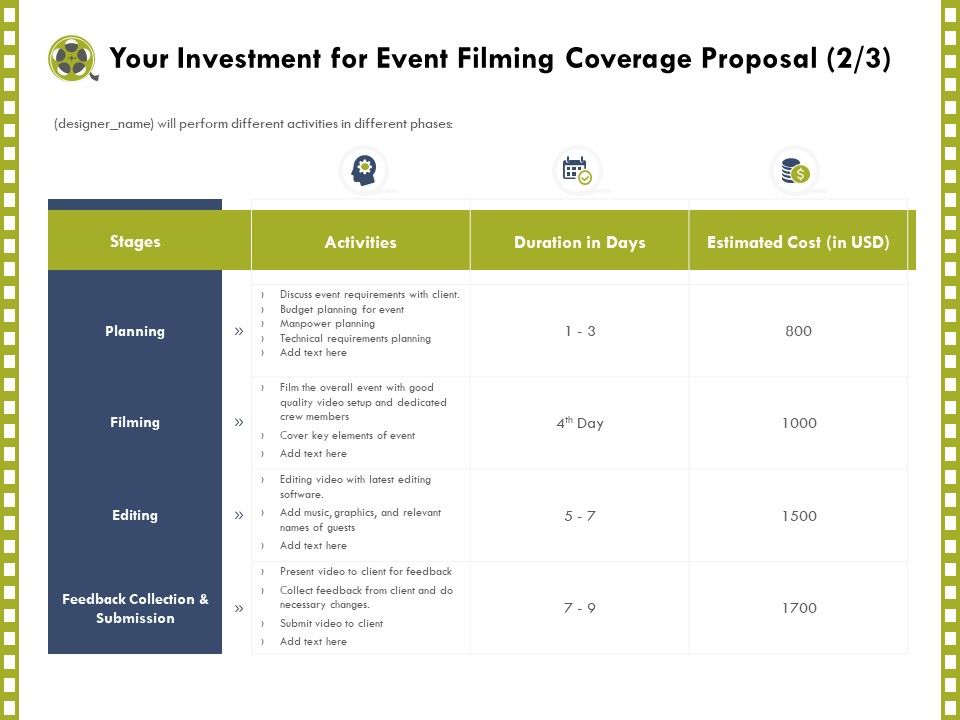Click 'Technical requirements planning' bullet
Image resolution: width=960 pixels, height=720 pixels.
pos(355,338)
